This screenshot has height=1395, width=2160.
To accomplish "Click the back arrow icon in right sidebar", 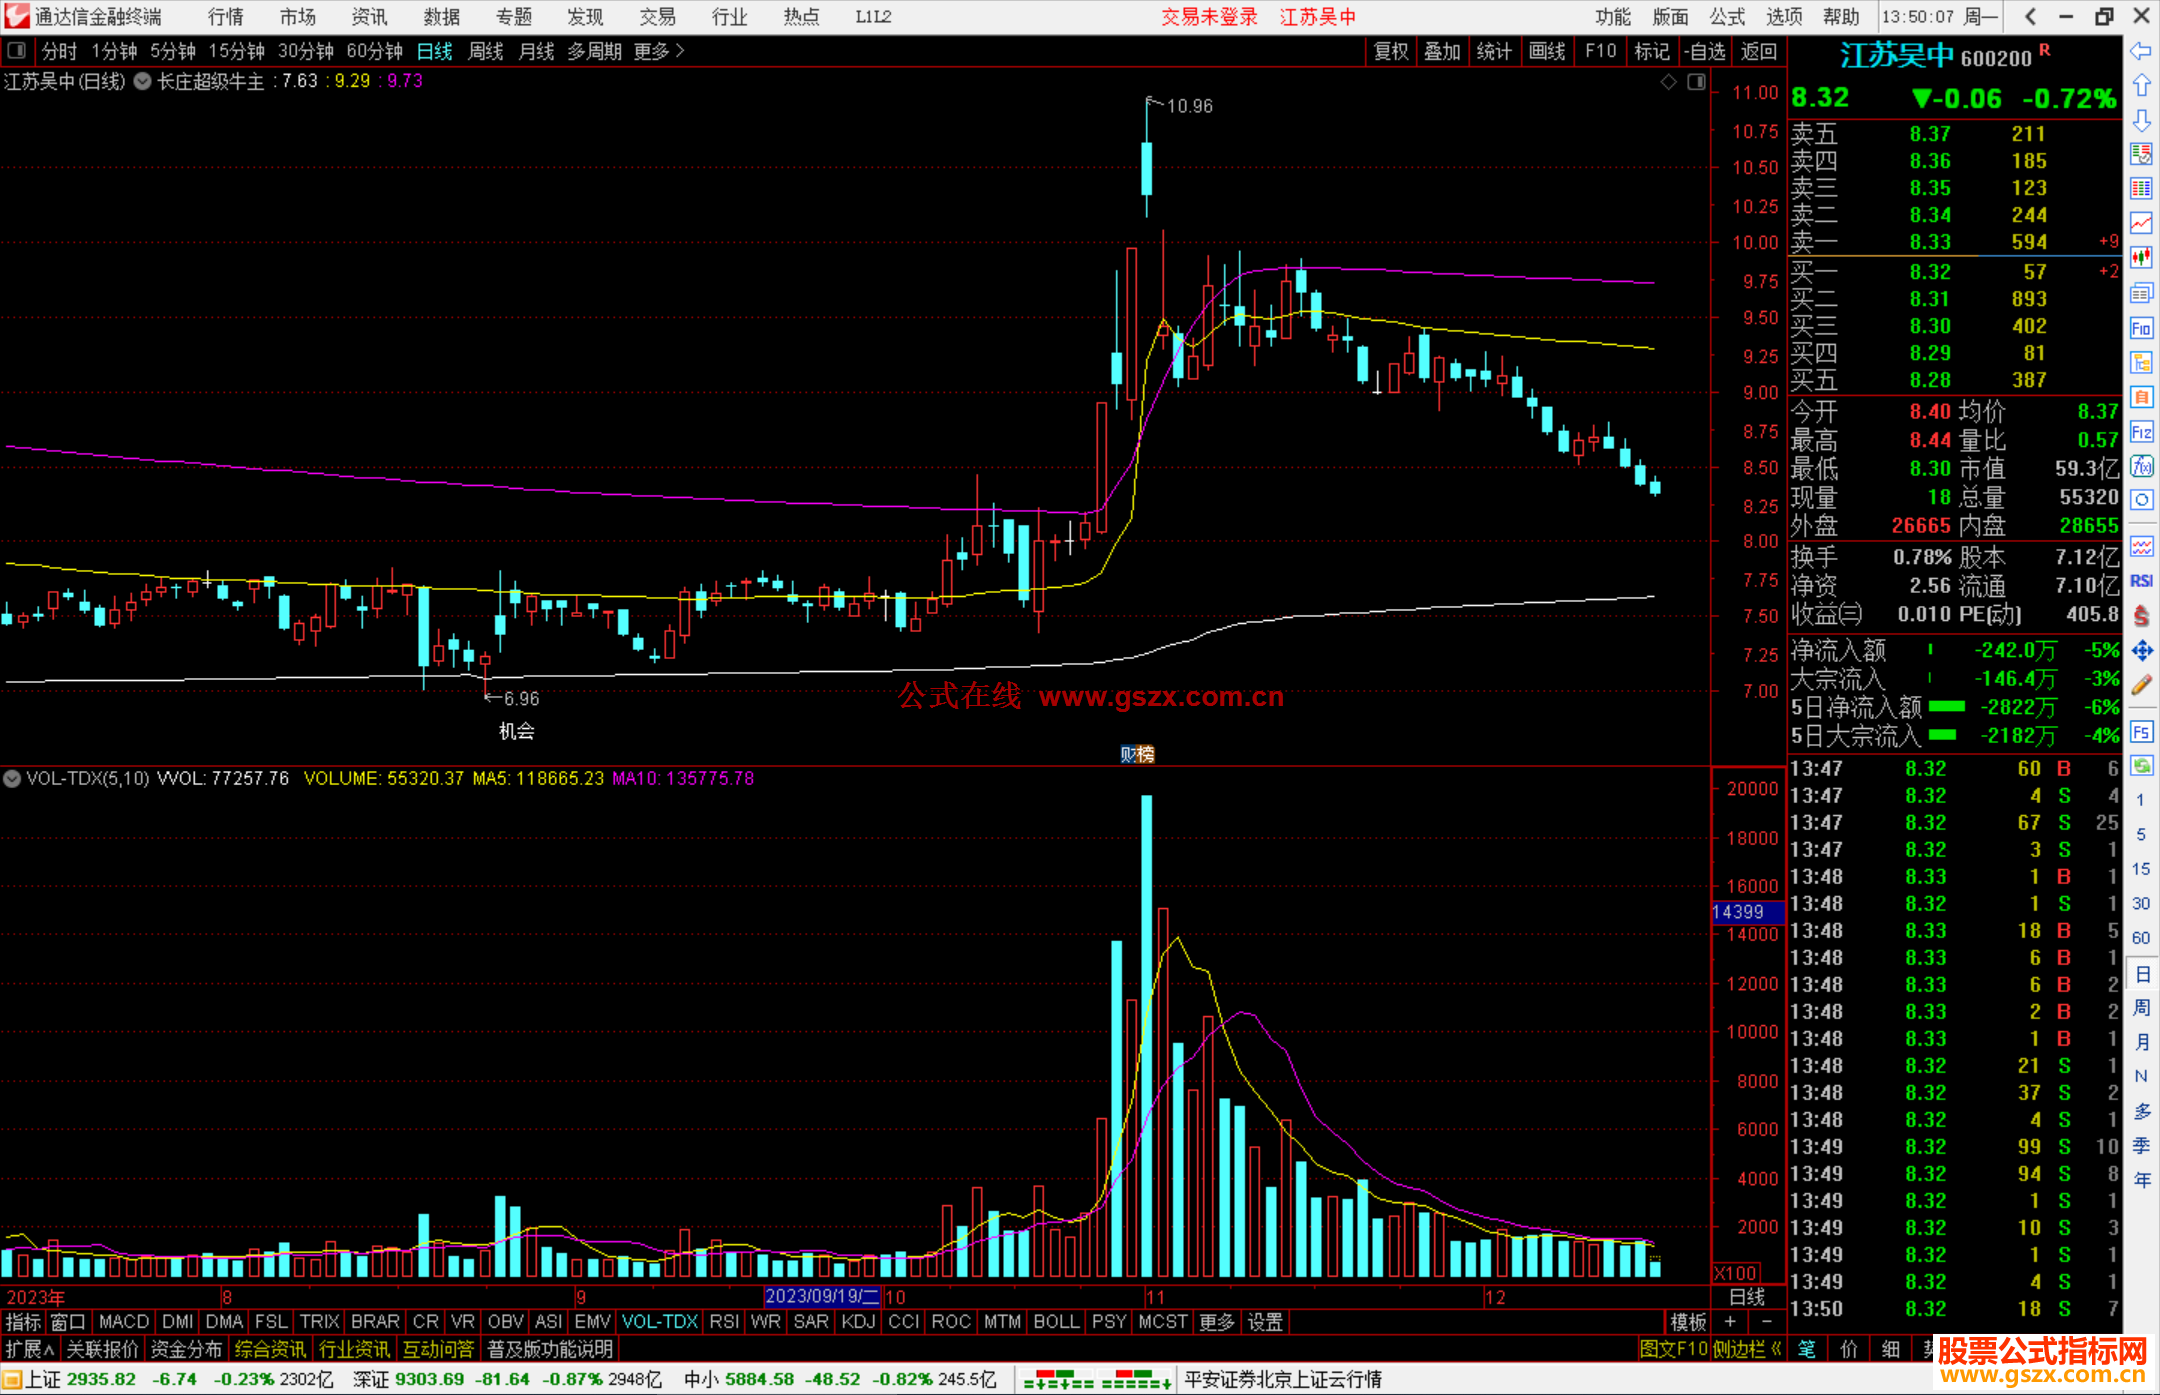I will point(2141,51).
